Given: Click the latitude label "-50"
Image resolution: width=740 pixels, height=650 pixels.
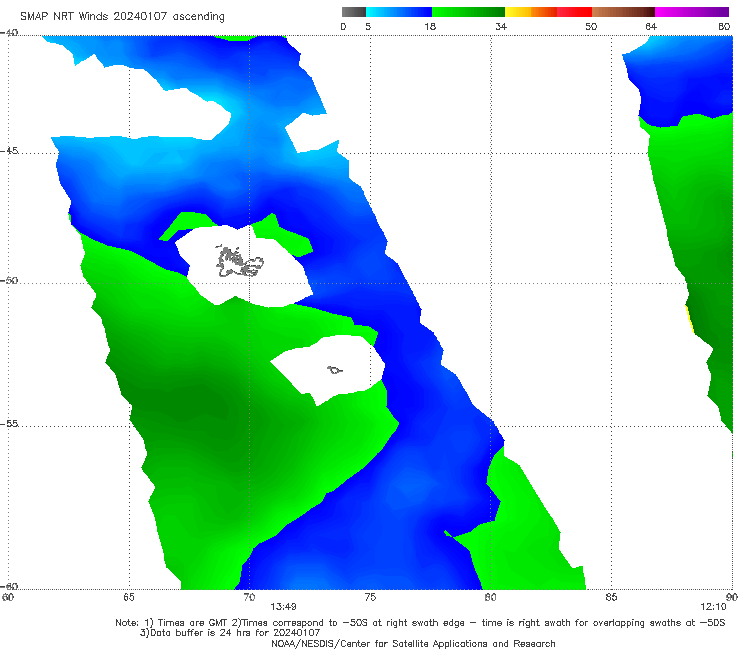Looking at the screenshot, I should (9, 280).
